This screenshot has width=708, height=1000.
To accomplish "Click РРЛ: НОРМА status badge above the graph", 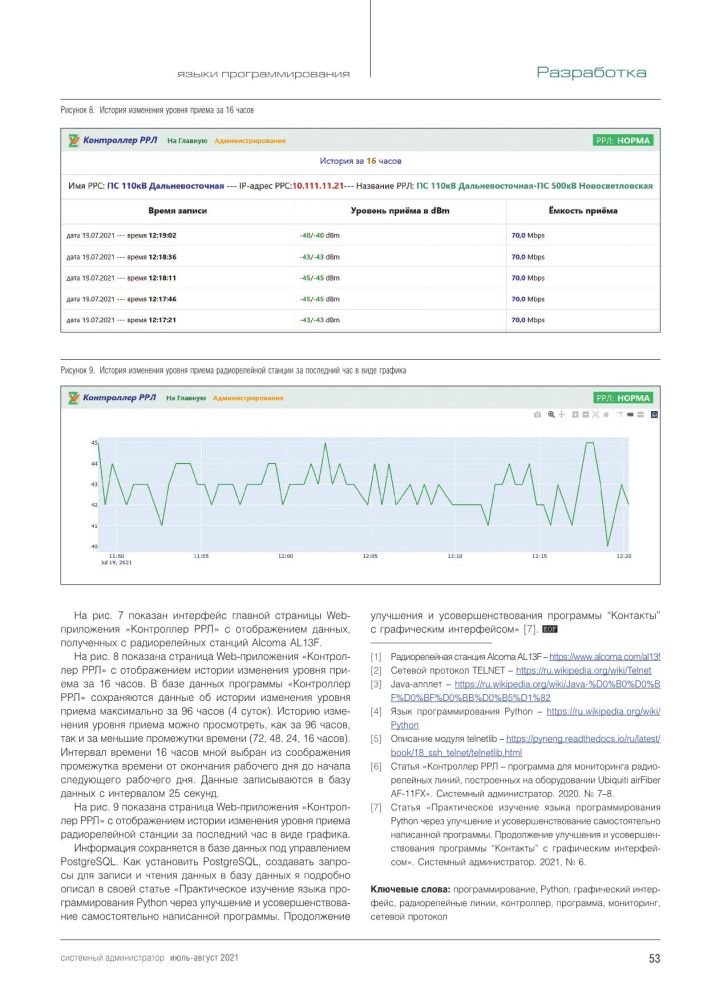I will [623, 398].
